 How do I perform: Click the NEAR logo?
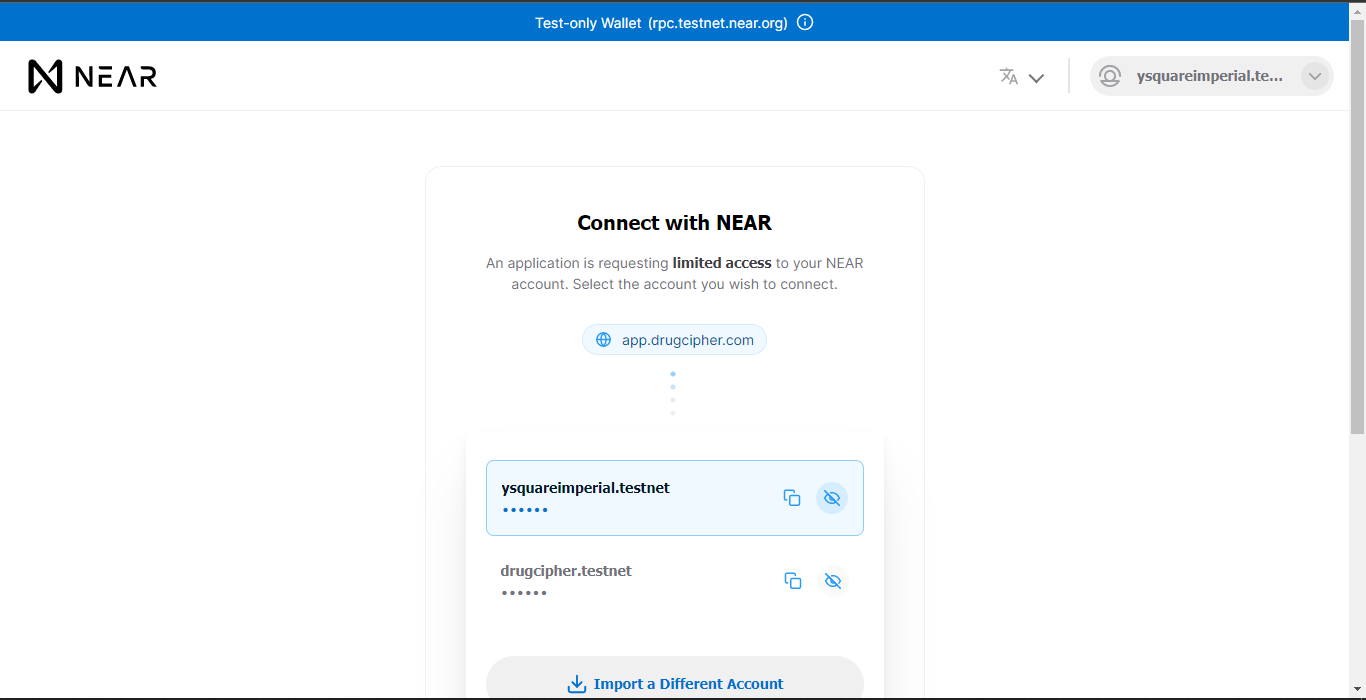pyautogui.click(x=92, y=76)
